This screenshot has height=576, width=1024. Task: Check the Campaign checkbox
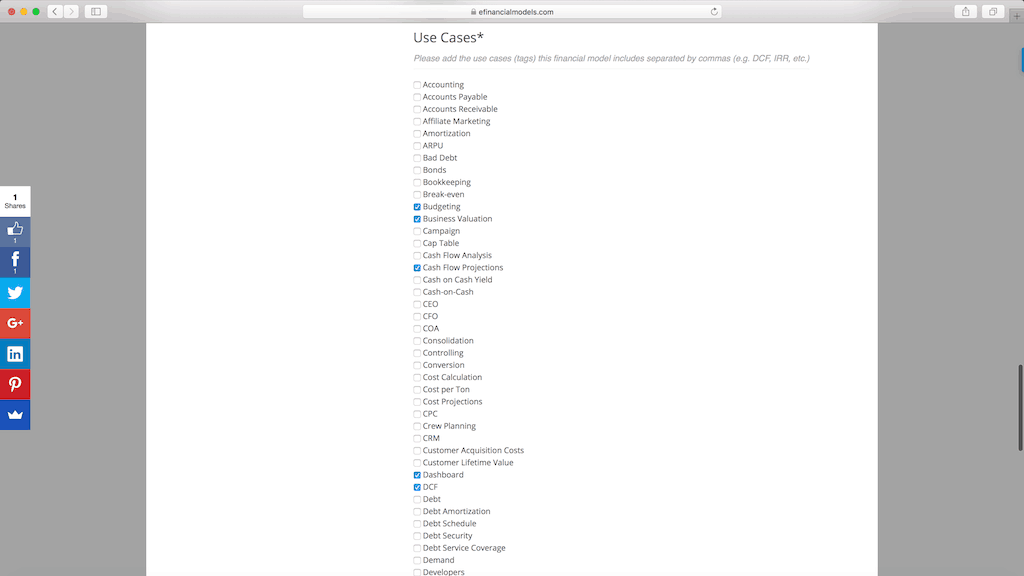(x=417, y=231)
